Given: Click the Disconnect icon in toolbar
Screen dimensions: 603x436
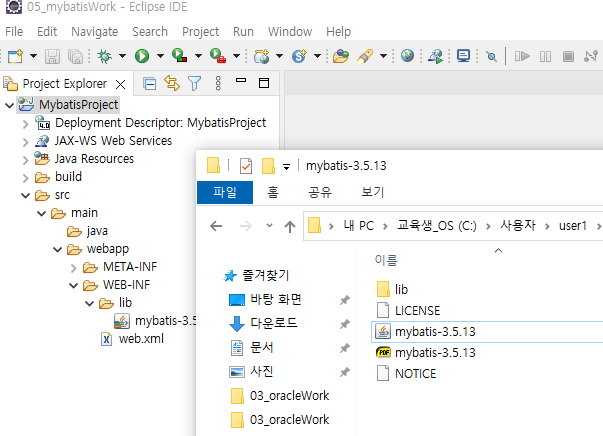Looking at the screenshot, I should click(x=591, y=57).
